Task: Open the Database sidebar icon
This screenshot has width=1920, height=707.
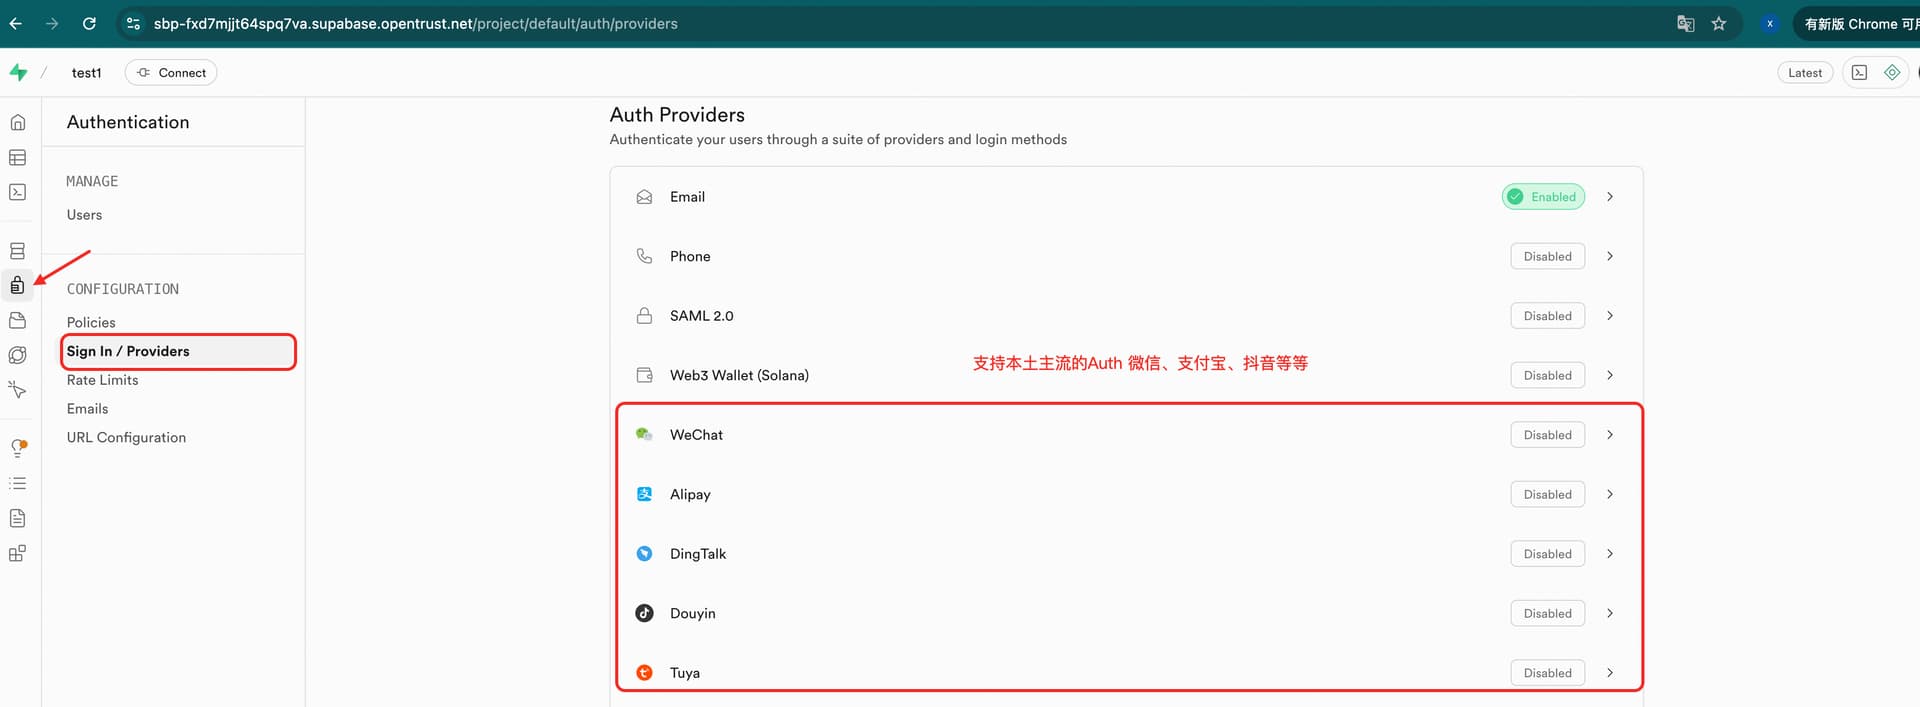Action: tap(17, 251)
